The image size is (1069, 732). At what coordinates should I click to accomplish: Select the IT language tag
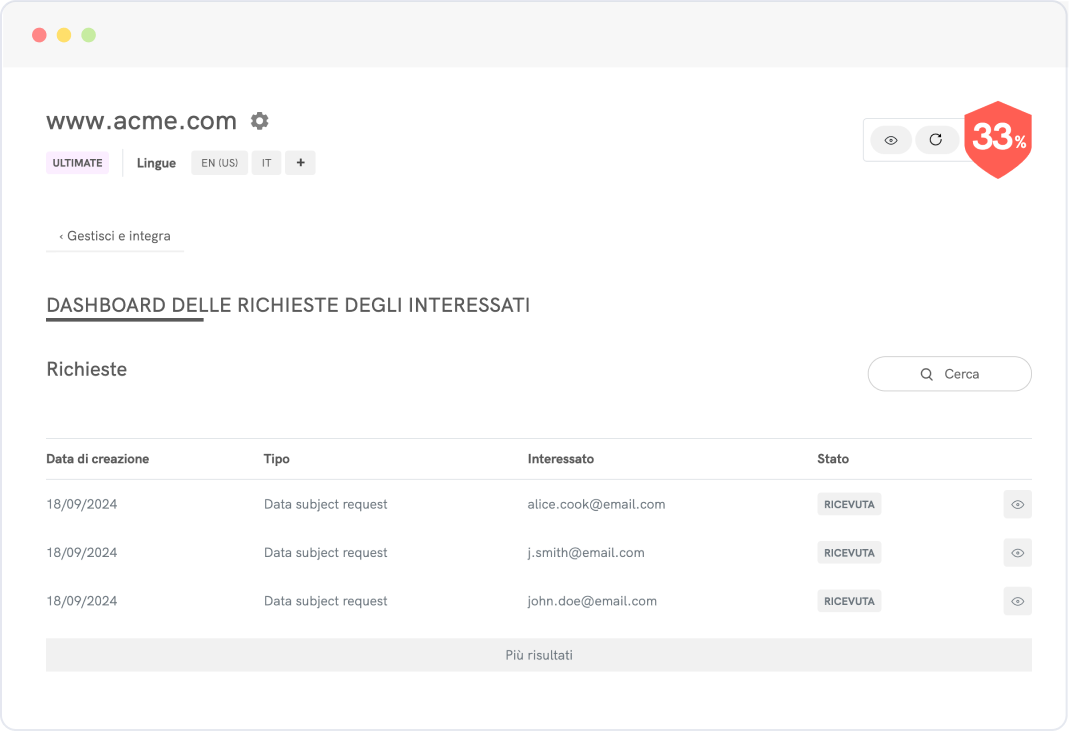pos(266,163)
